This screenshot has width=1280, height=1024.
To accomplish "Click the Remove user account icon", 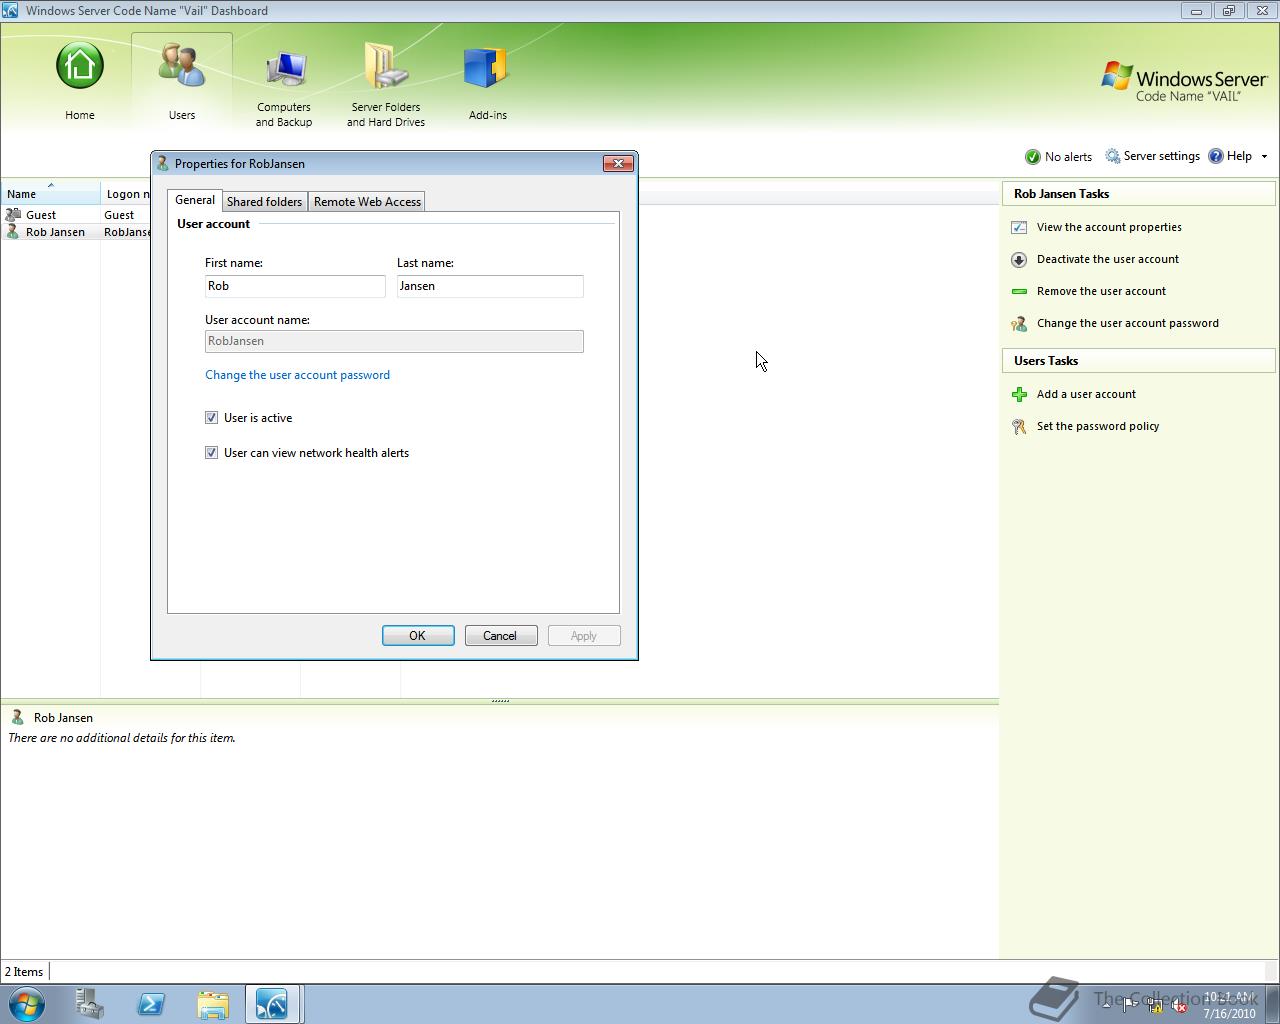I will click(x=1019, y=291).
